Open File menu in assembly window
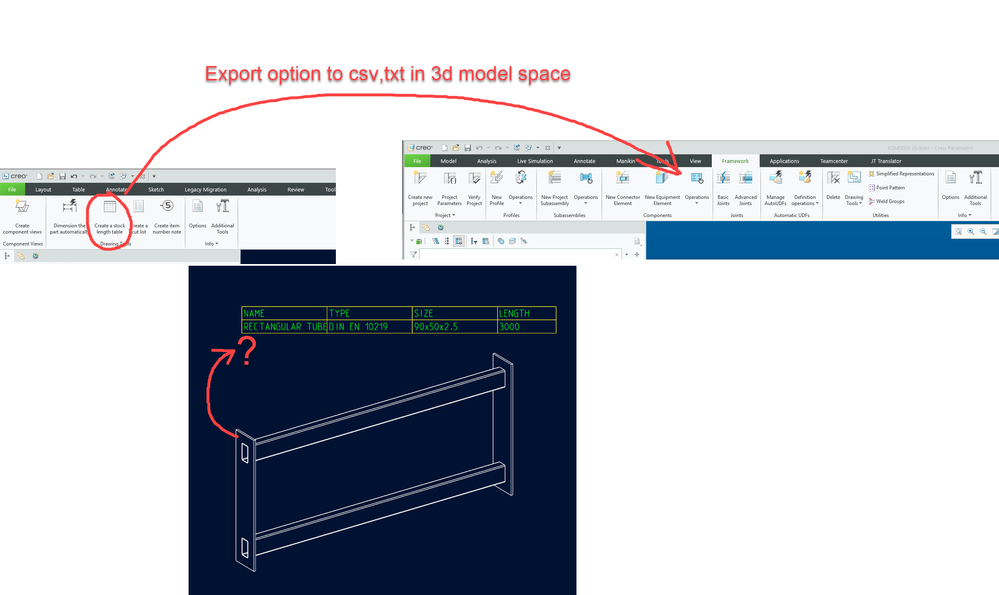 coord(417,161)
